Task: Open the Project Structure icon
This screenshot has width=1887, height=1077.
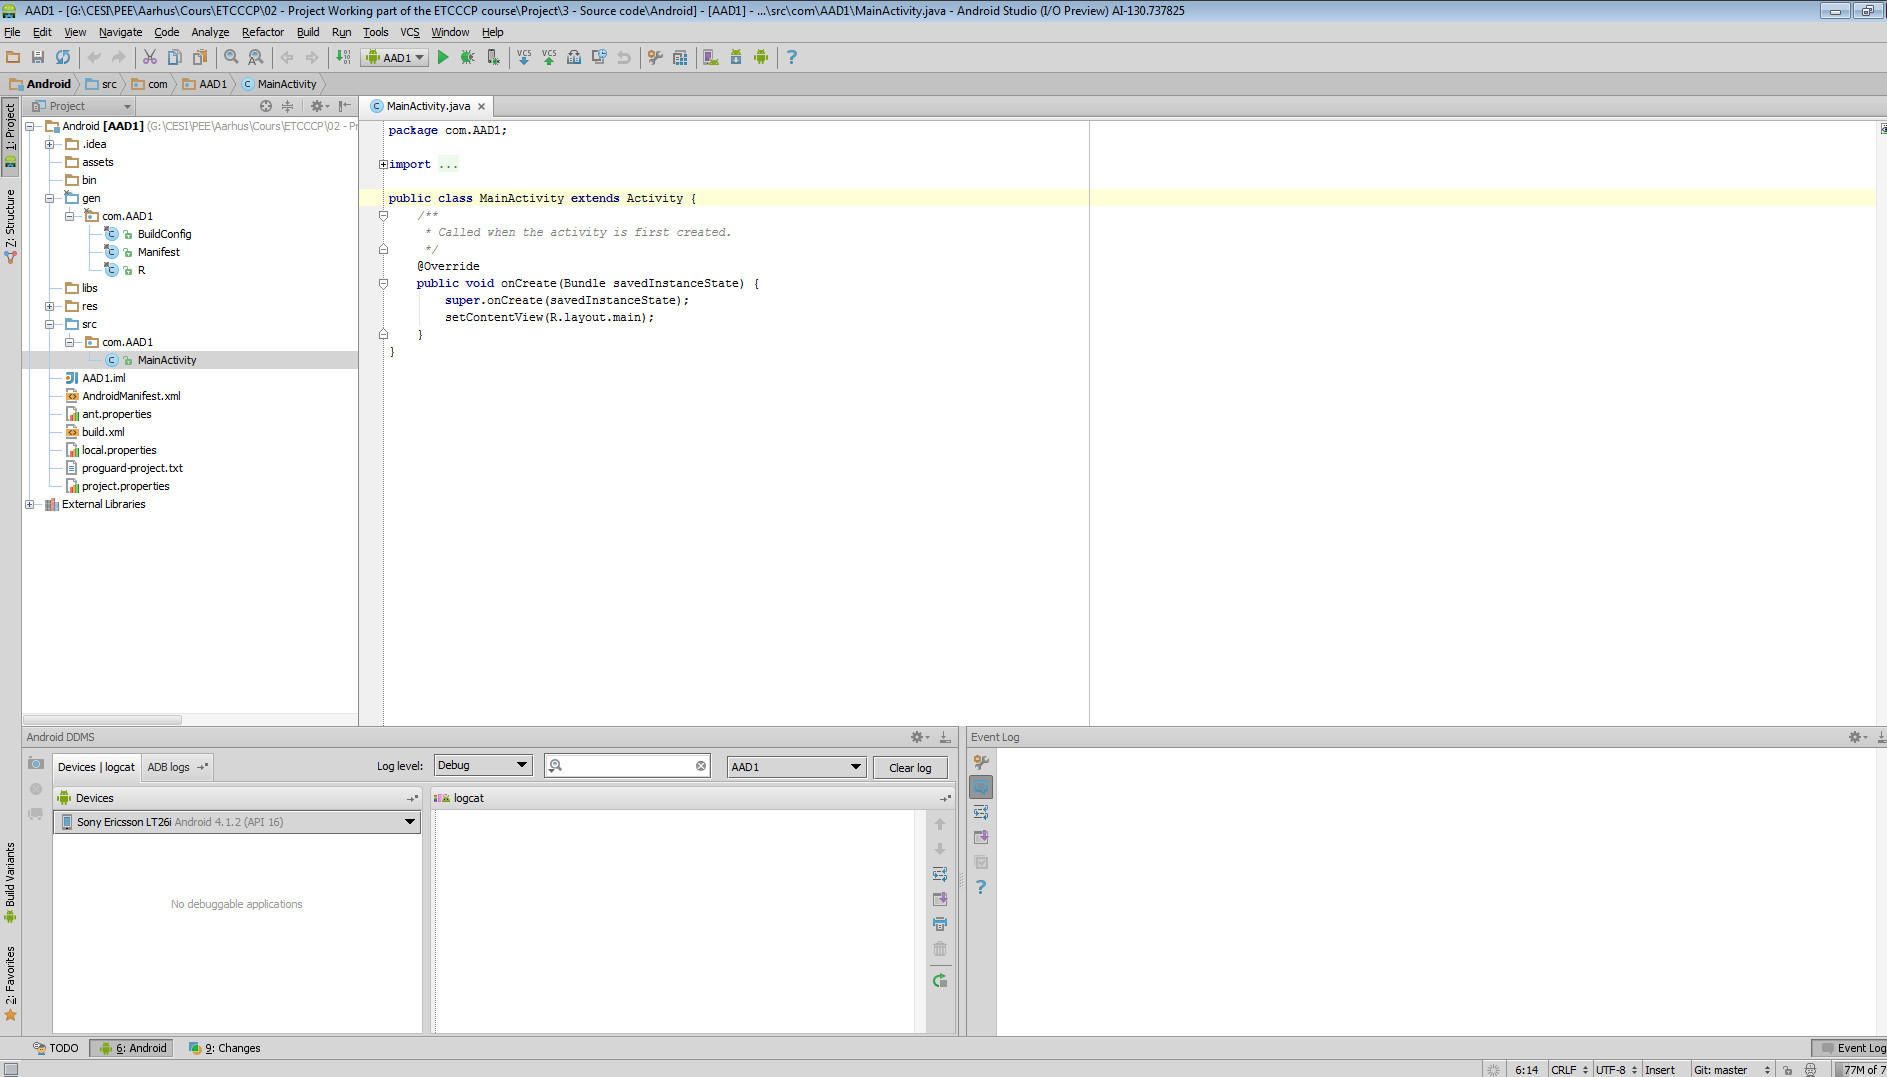Action: [680, 57]
